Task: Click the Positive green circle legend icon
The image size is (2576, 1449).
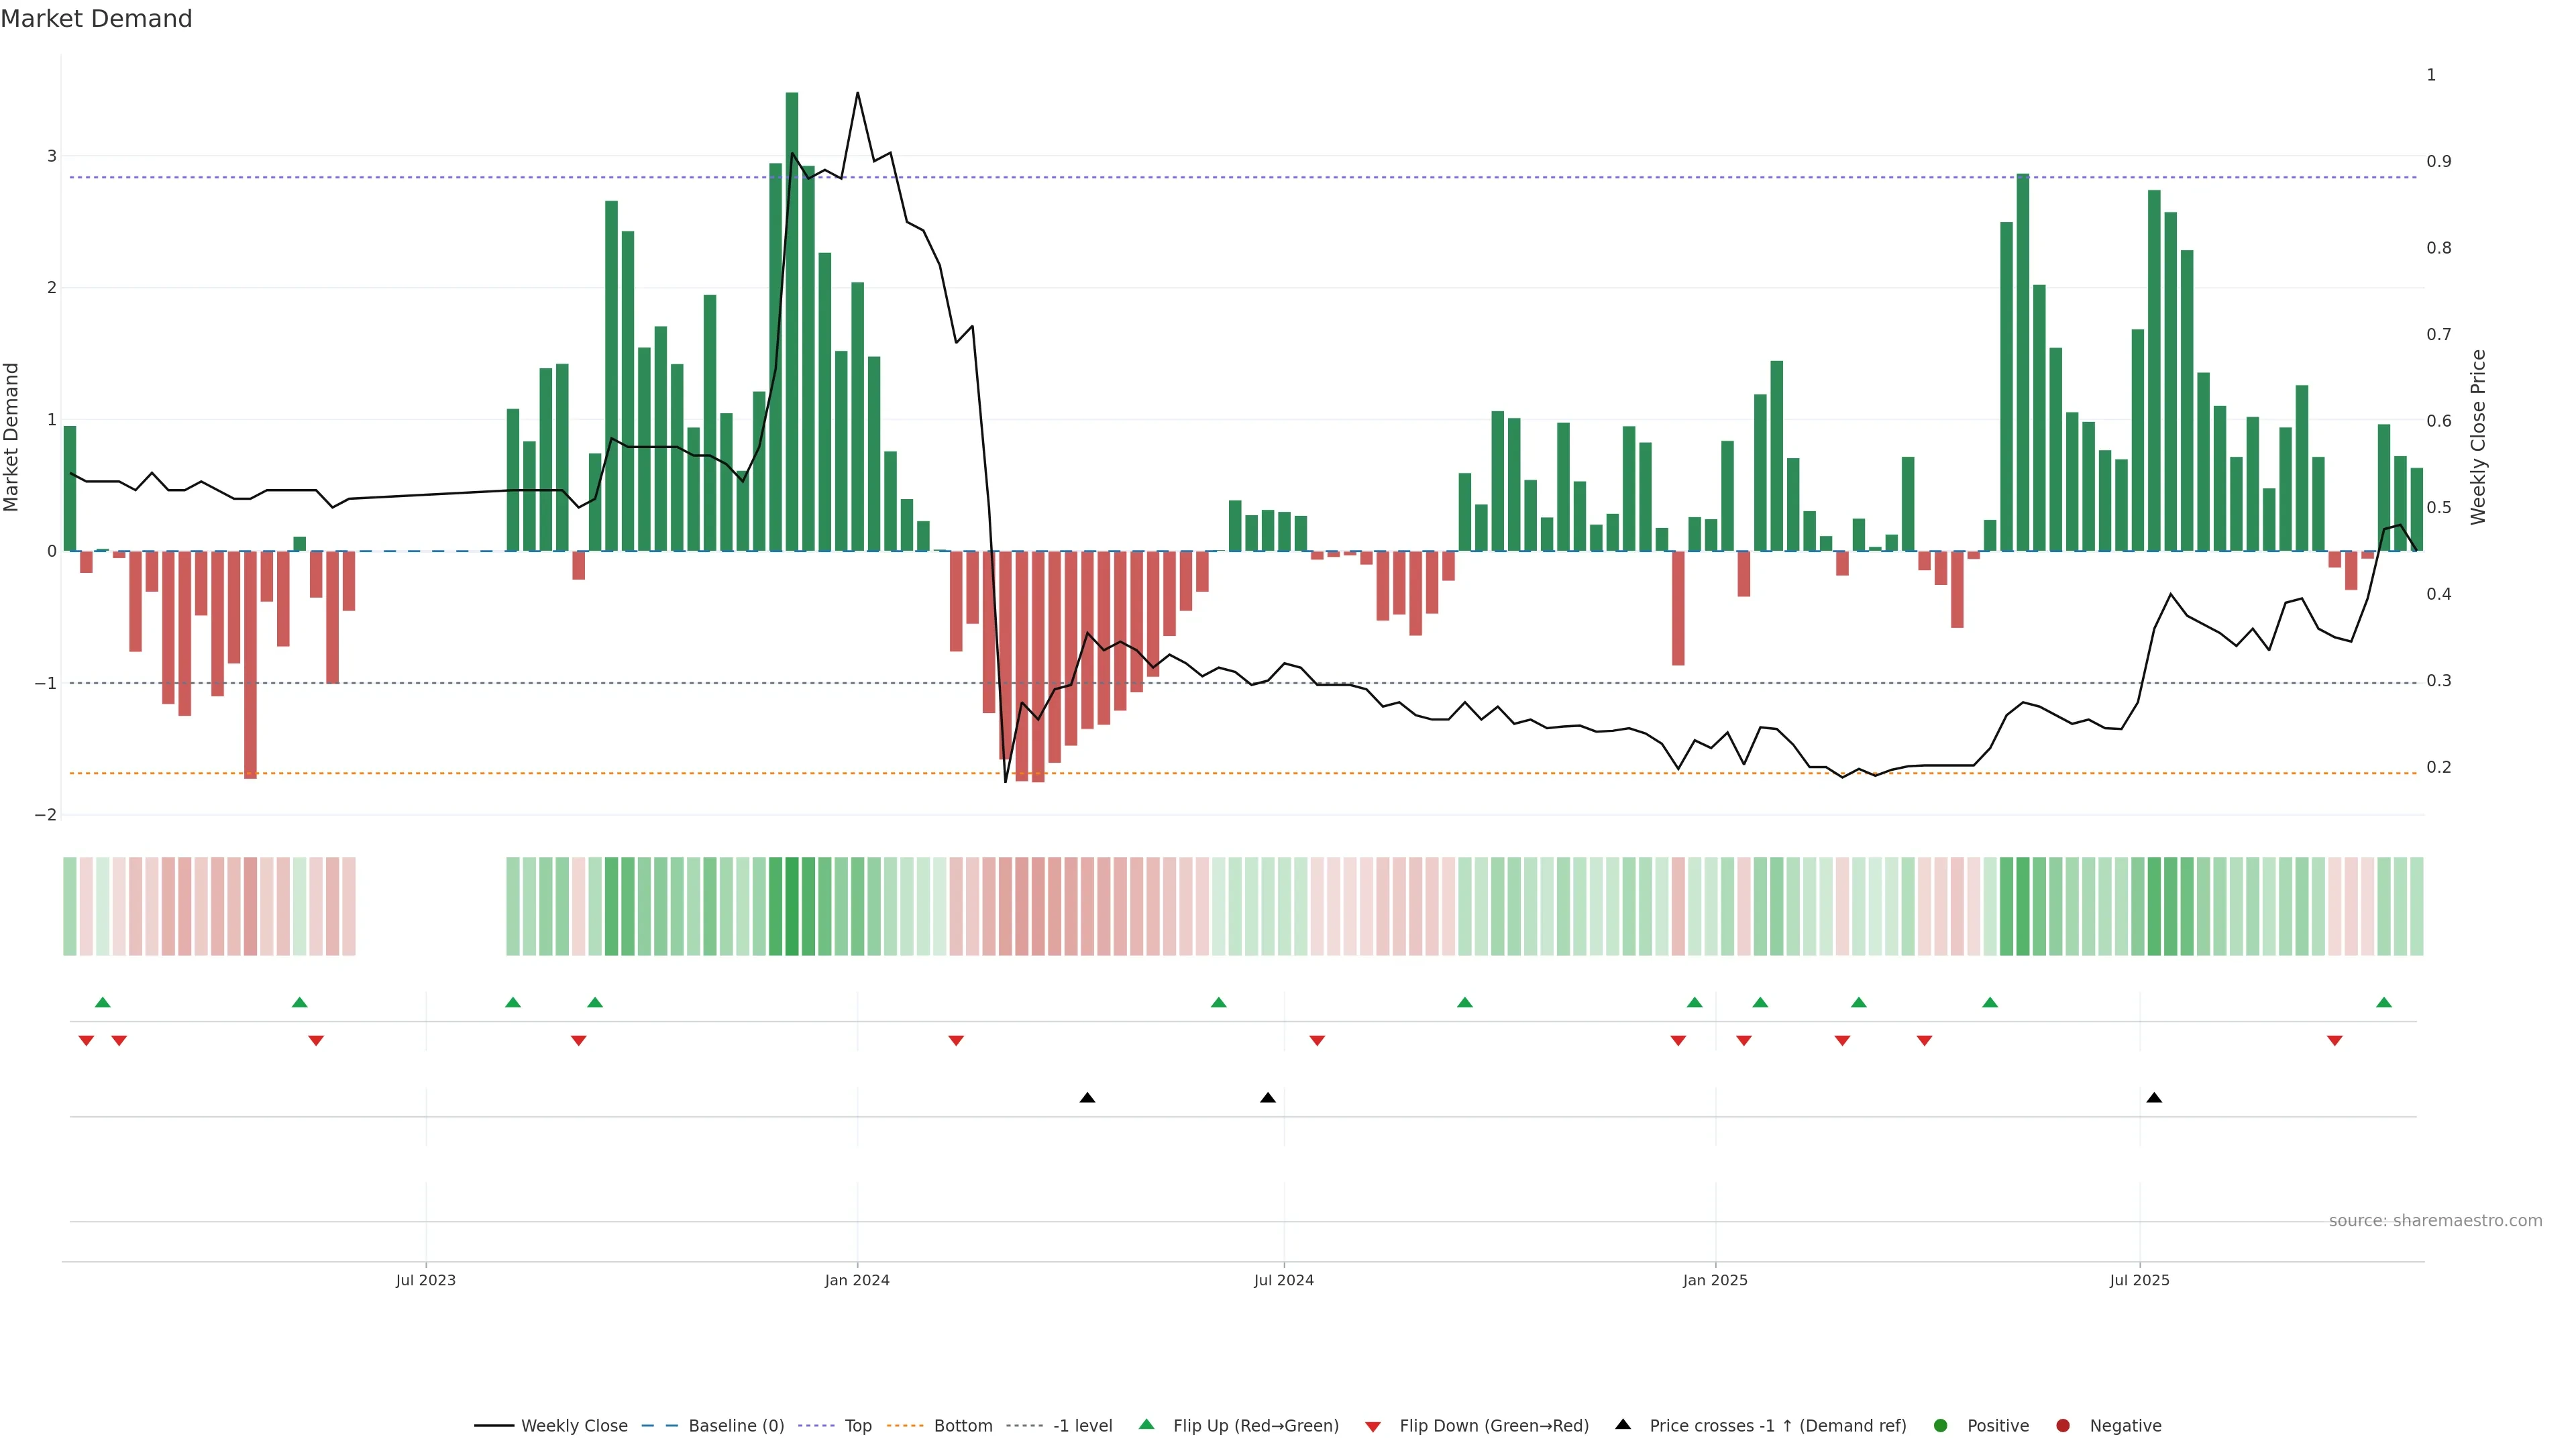Action: (1941, 1426)
